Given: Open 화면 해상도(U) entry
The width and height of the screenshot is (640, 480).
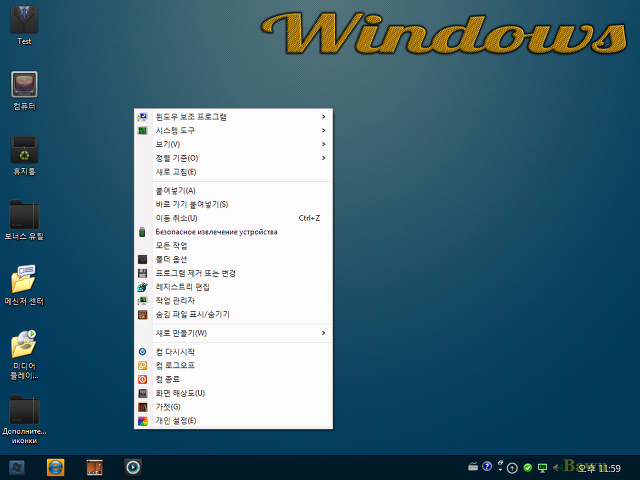Looking at the screenshot, I should pos(233,393).
